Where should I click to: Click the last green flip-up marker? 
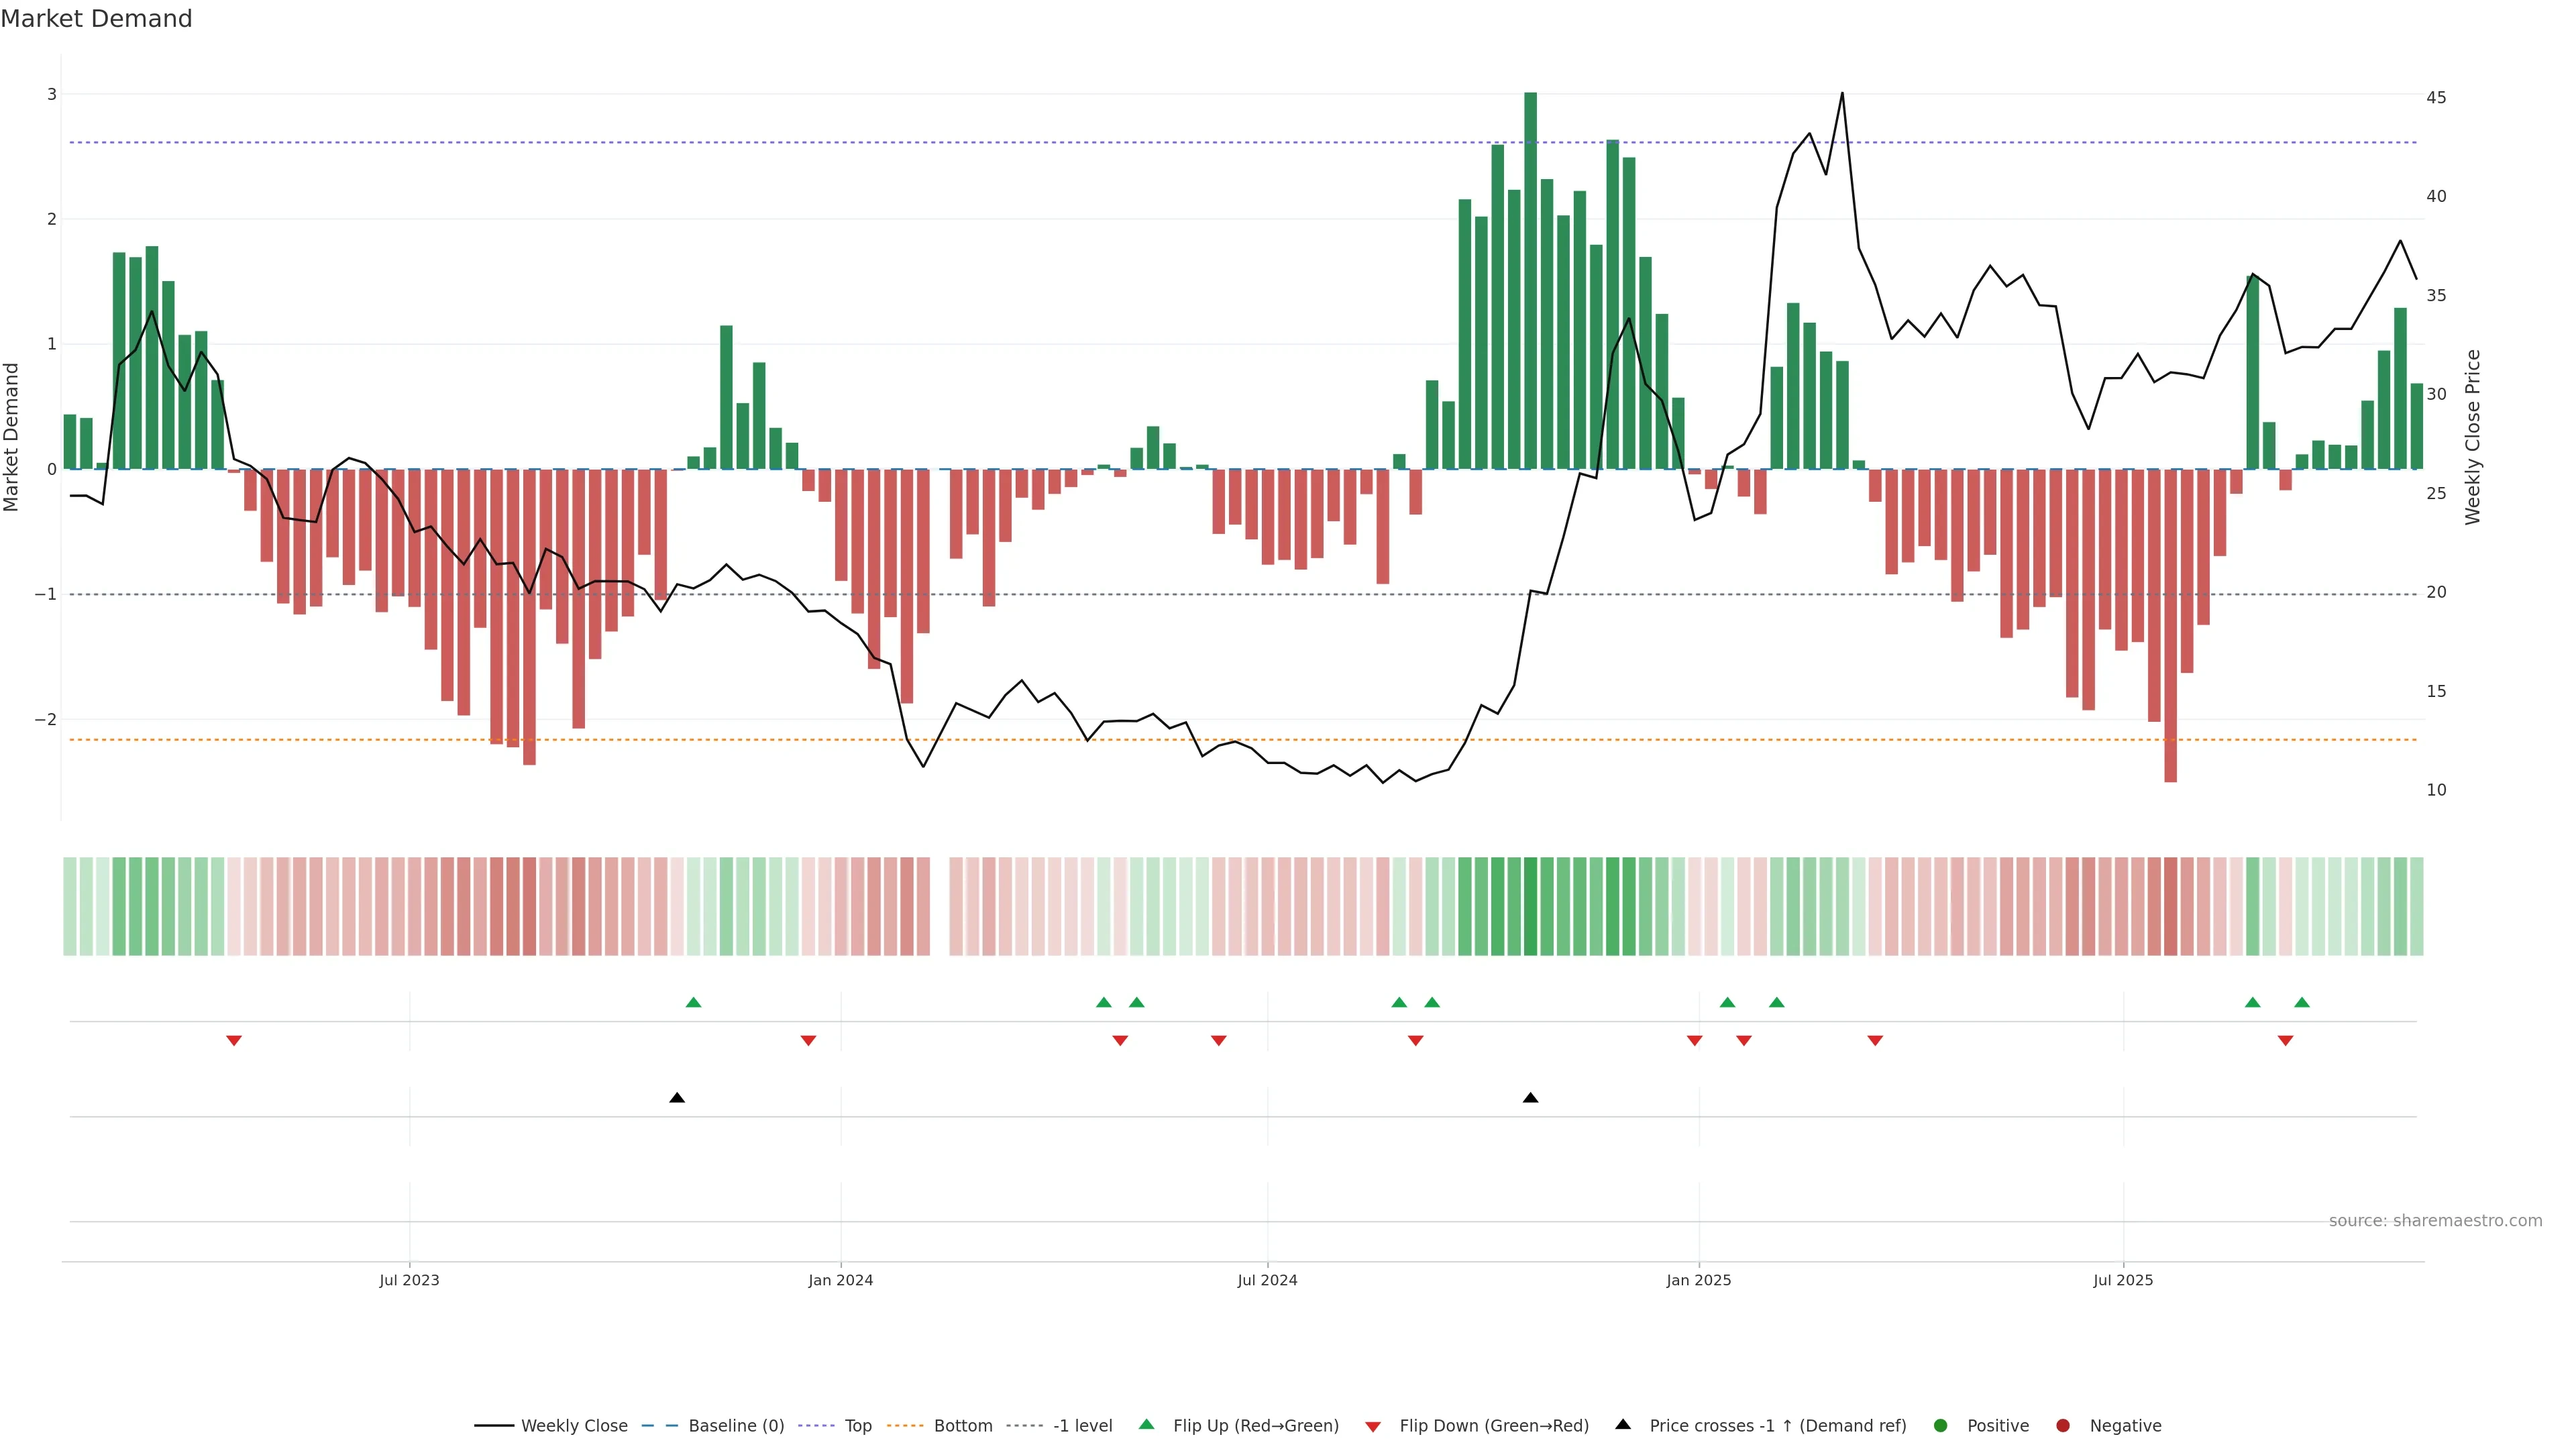pyautogui.click(x=2302, y=1003)
